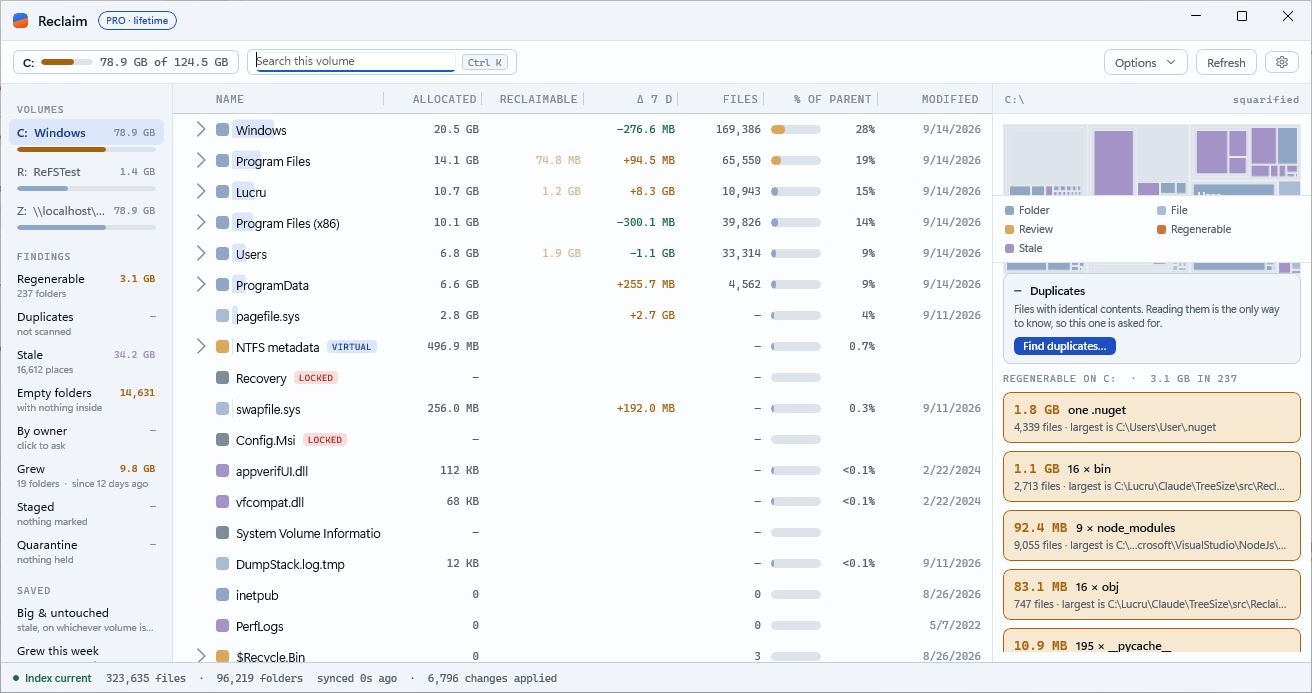Click the DumpStack.log.tmp file icon
1312x693 pixels.
[x=223, y=564]
